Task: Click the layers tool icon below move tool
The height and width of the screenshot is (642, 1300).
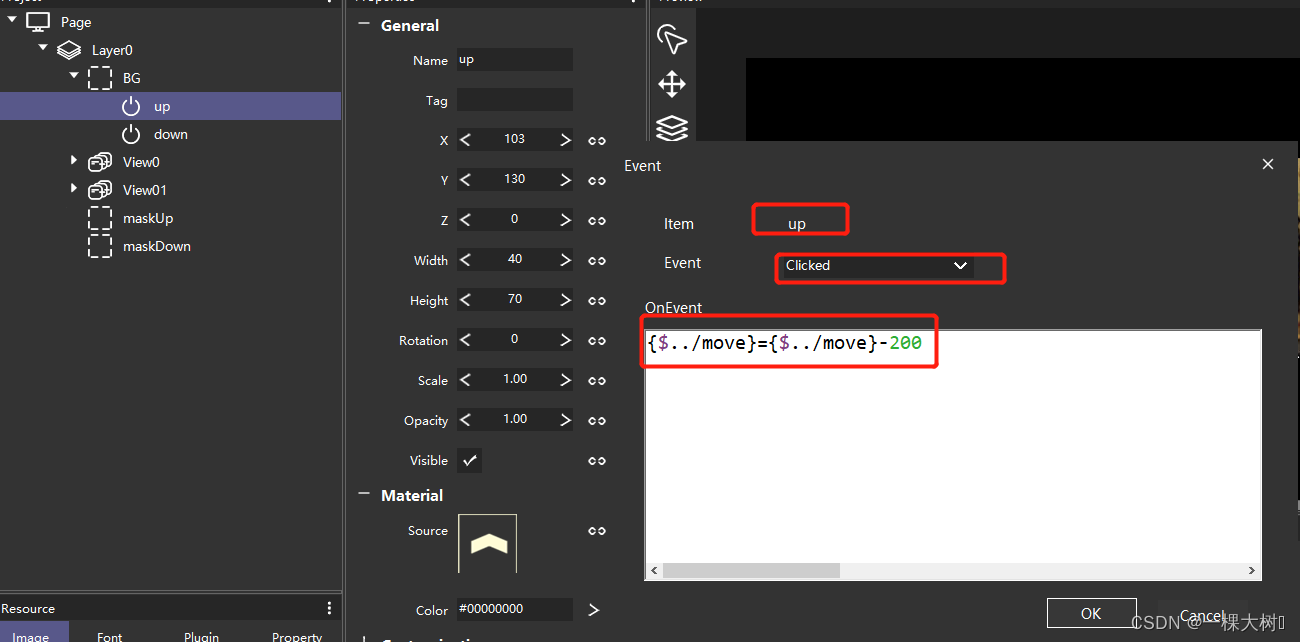Action: pos(671,128)
